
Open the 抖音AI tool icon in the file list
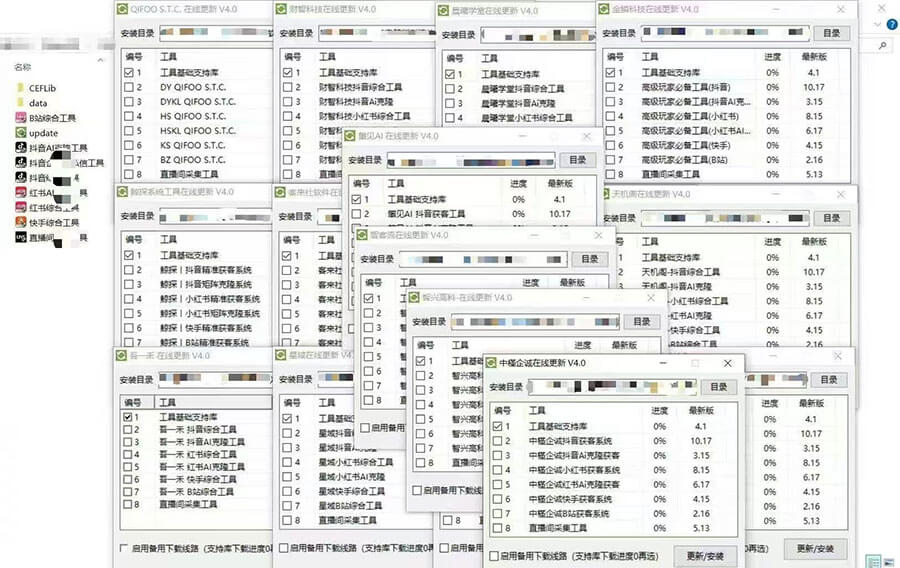[x=21, y=147]
